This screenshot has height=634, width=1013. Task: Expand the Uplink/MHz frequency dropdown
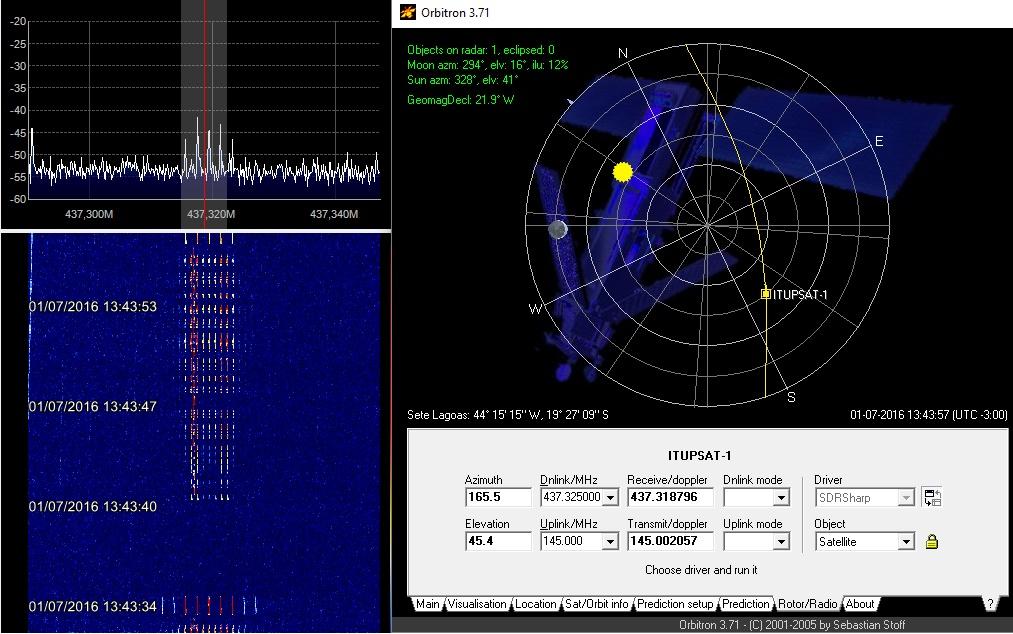pyautogui.click(x=610, y=542)
